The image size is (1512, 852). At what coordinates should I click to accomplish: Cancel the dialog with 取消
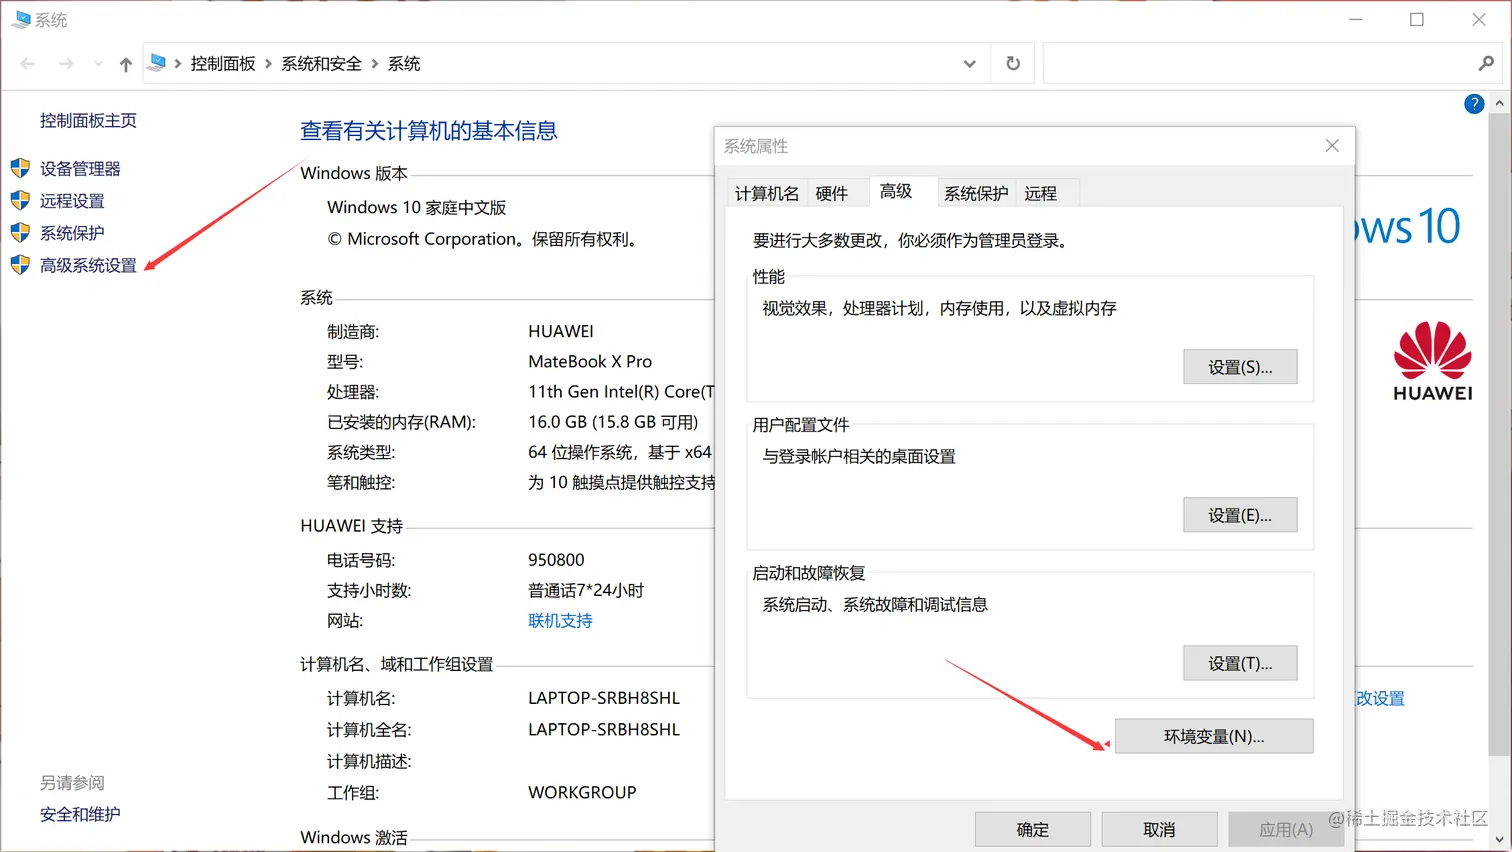click(x=1159, y=830)
